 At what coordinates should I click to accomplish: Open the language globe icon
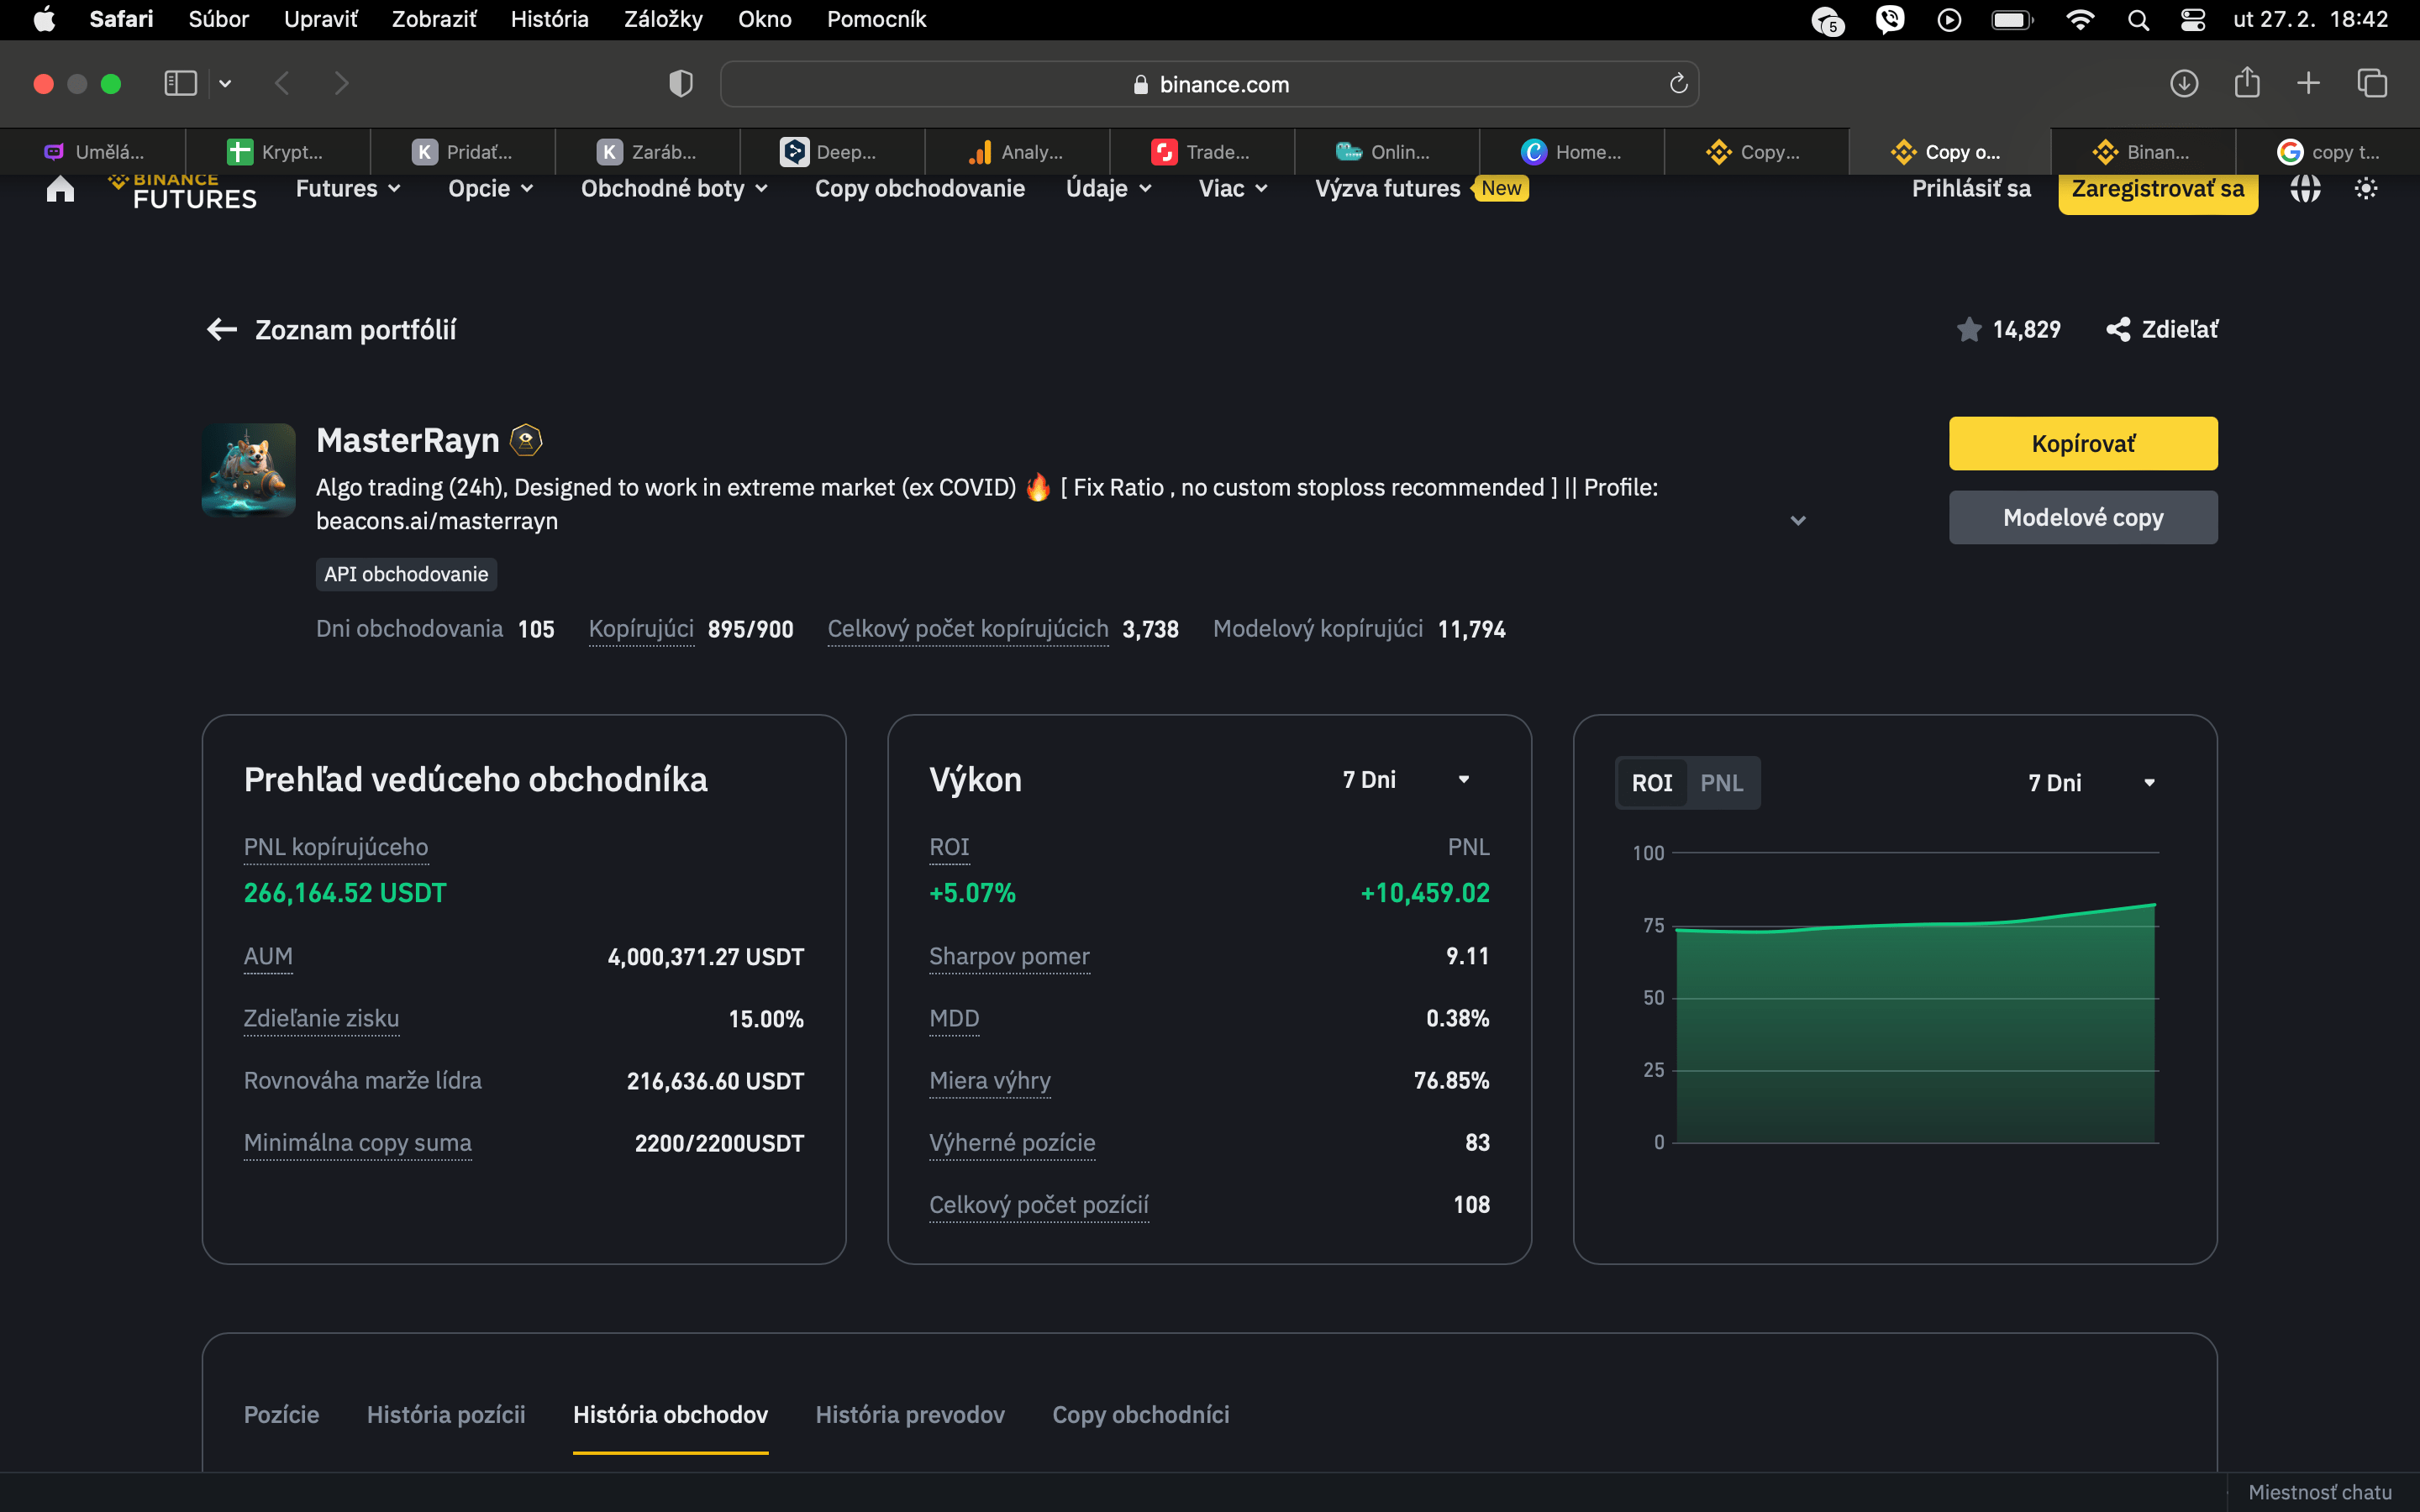[2304, 188]
